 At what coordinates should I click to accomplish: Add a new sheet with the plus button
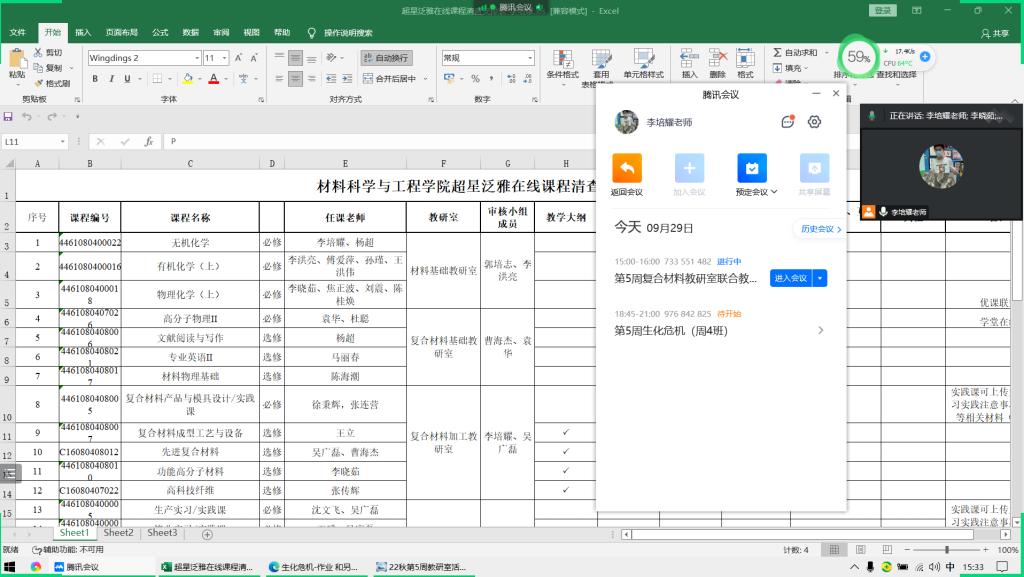click(208, 534)
